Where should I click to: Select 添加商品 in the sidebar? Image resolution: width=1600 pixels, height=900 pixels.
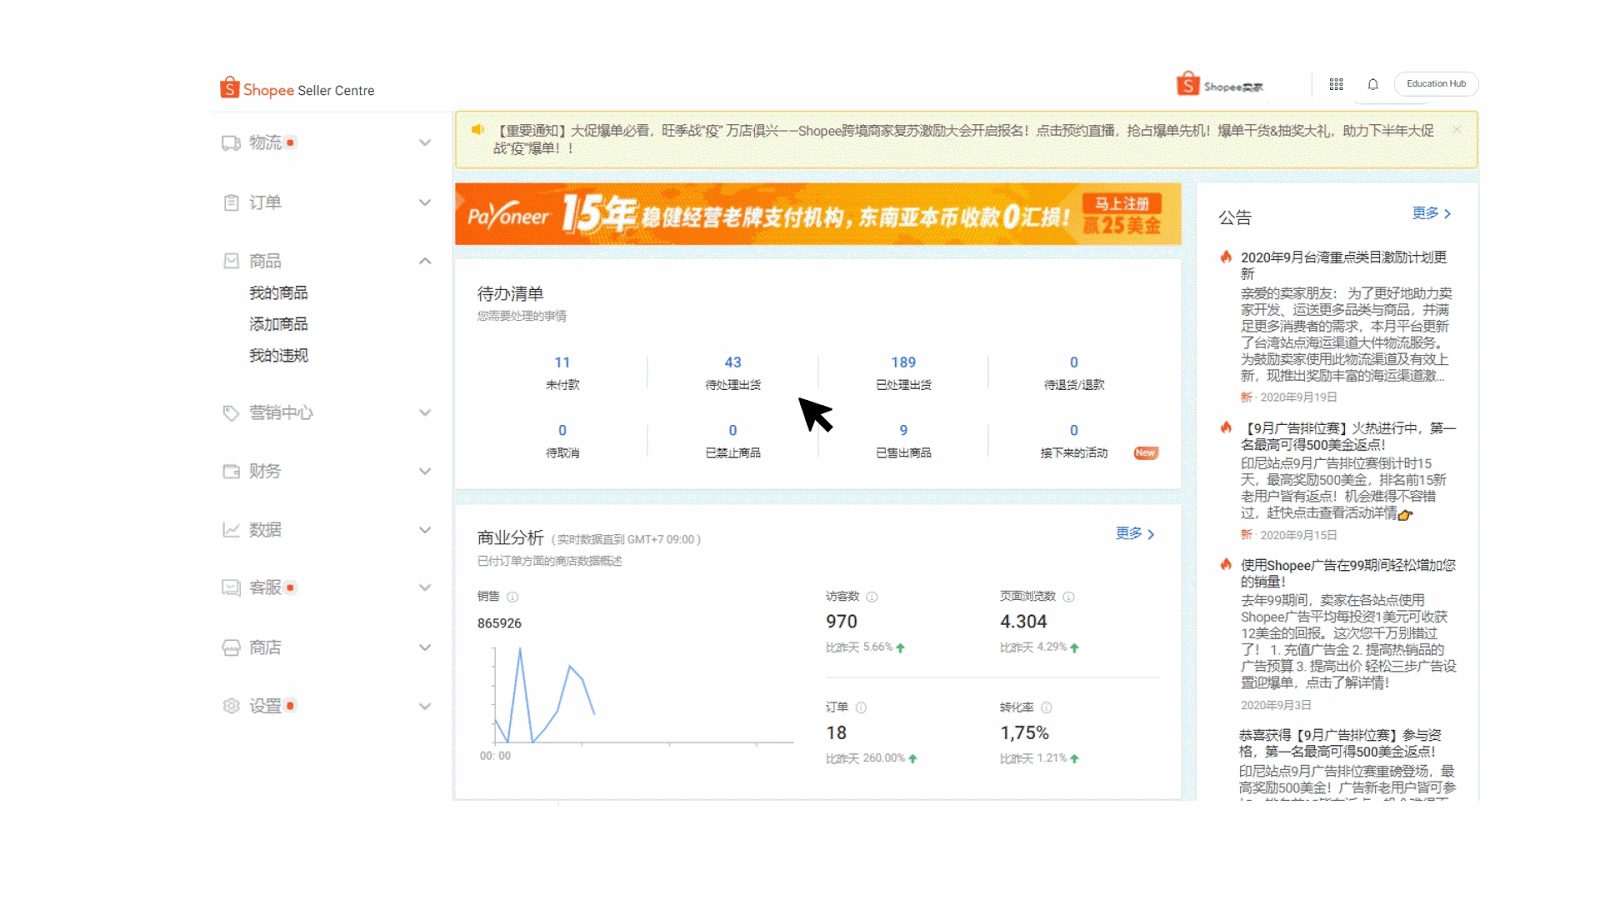(x=278, y=324)
